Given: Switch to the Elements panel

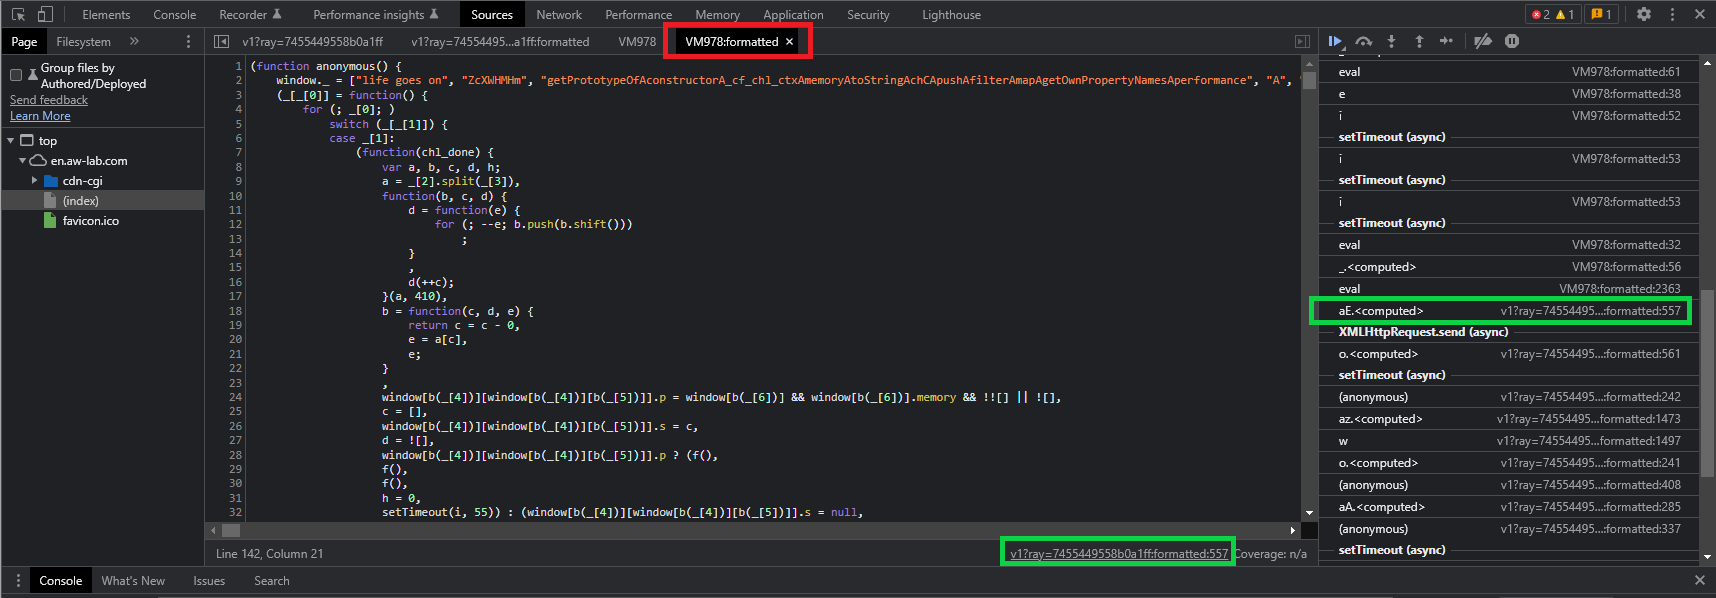Looking at the screenshot, I should [106, 15].
